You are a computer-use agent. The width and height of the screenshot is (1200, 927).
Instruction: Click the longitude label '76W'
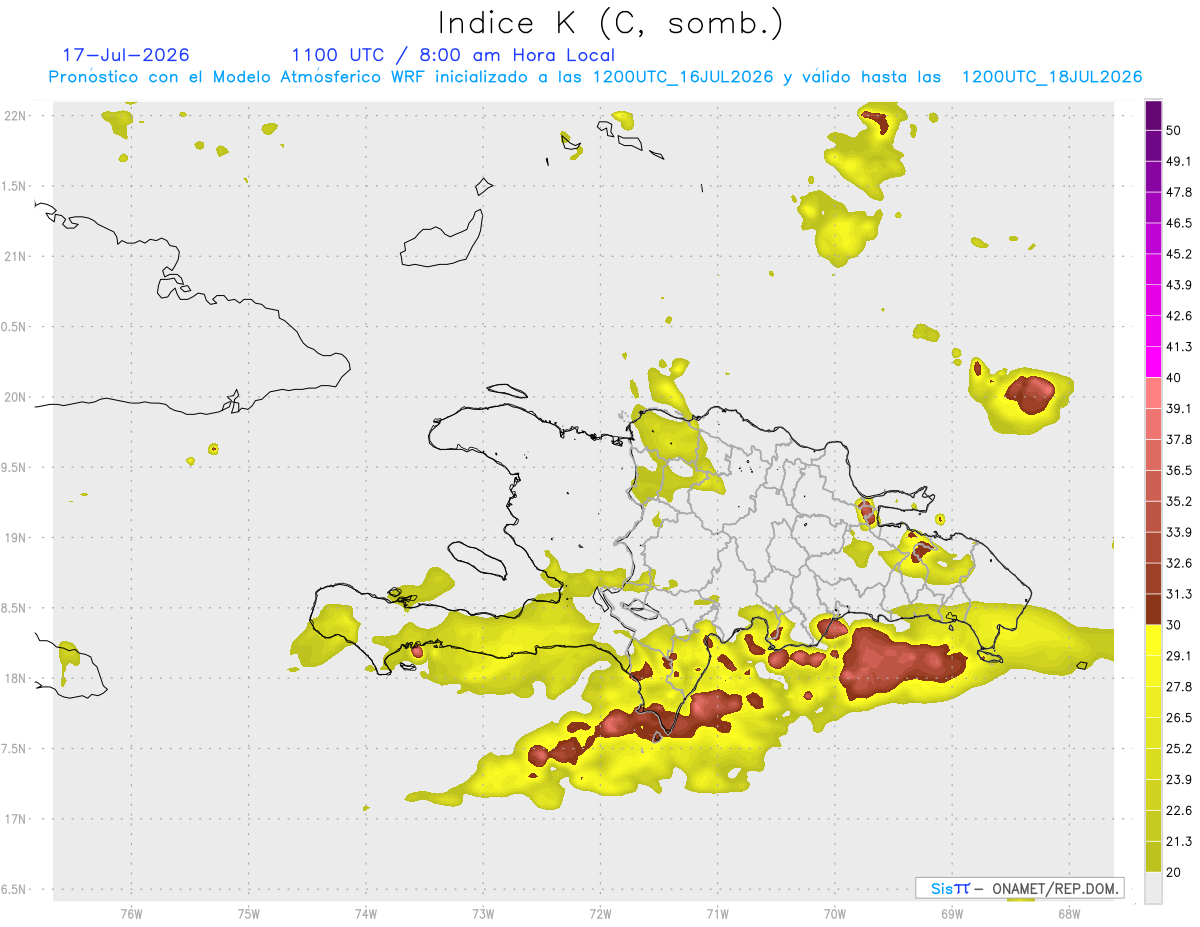point(131,913)
